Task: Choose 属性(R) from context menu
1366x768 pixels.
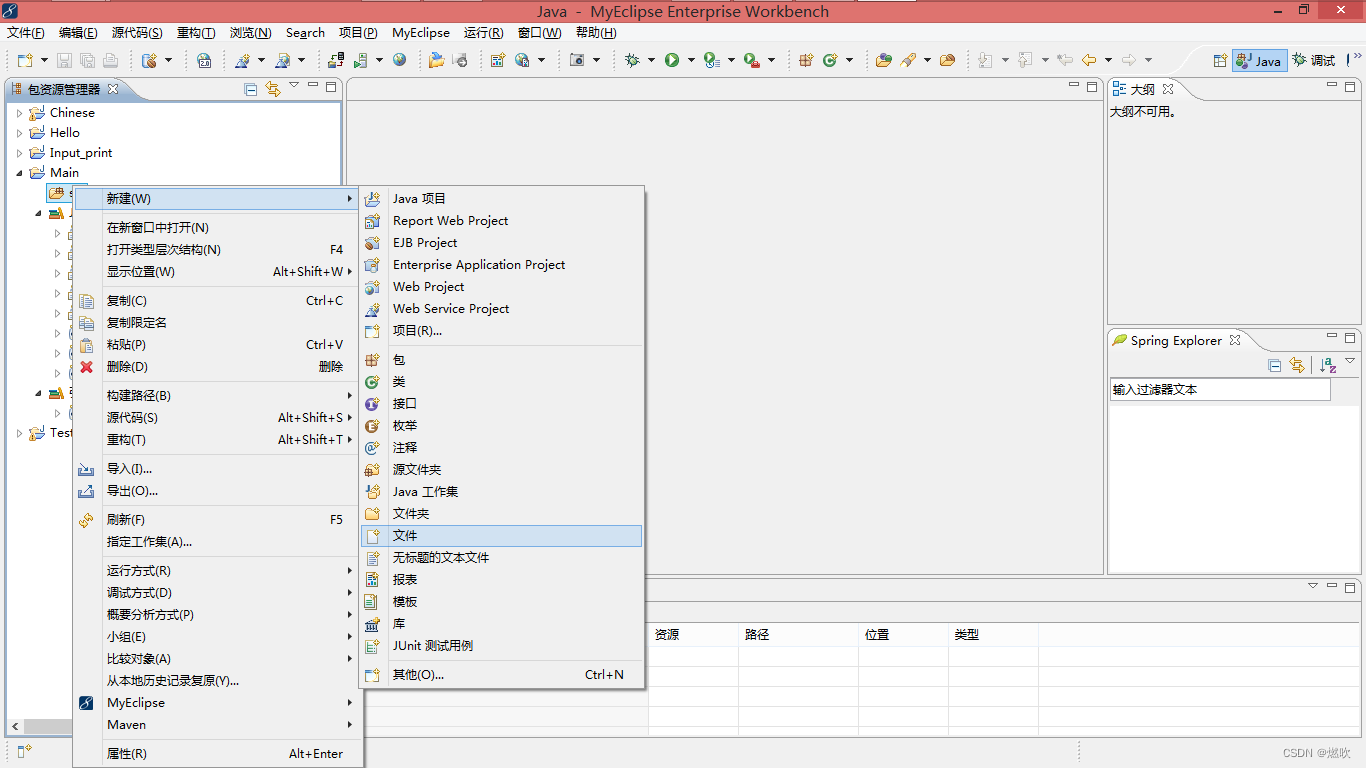Action: tap(217, 754)
